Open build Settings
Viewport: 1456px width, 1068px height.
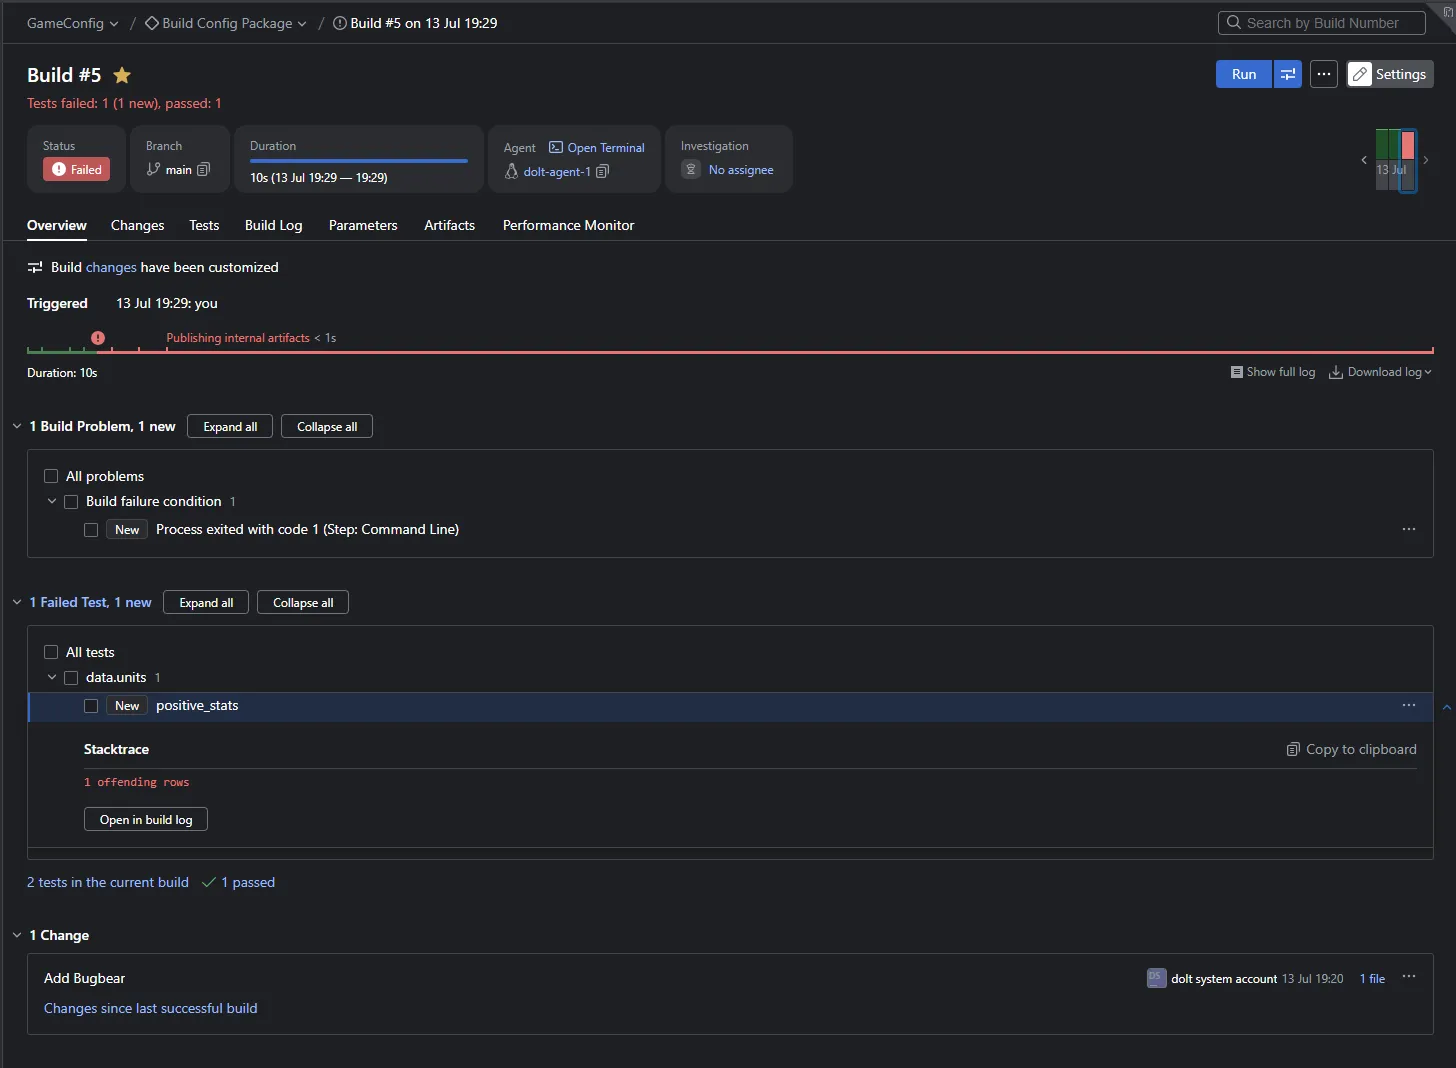(1390, 74)
